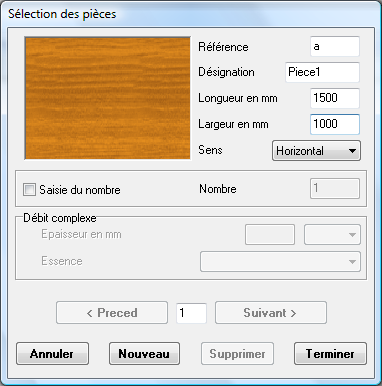
Task: Open the Epaisseur unit dropdown arrow
Action: point(332,235)
